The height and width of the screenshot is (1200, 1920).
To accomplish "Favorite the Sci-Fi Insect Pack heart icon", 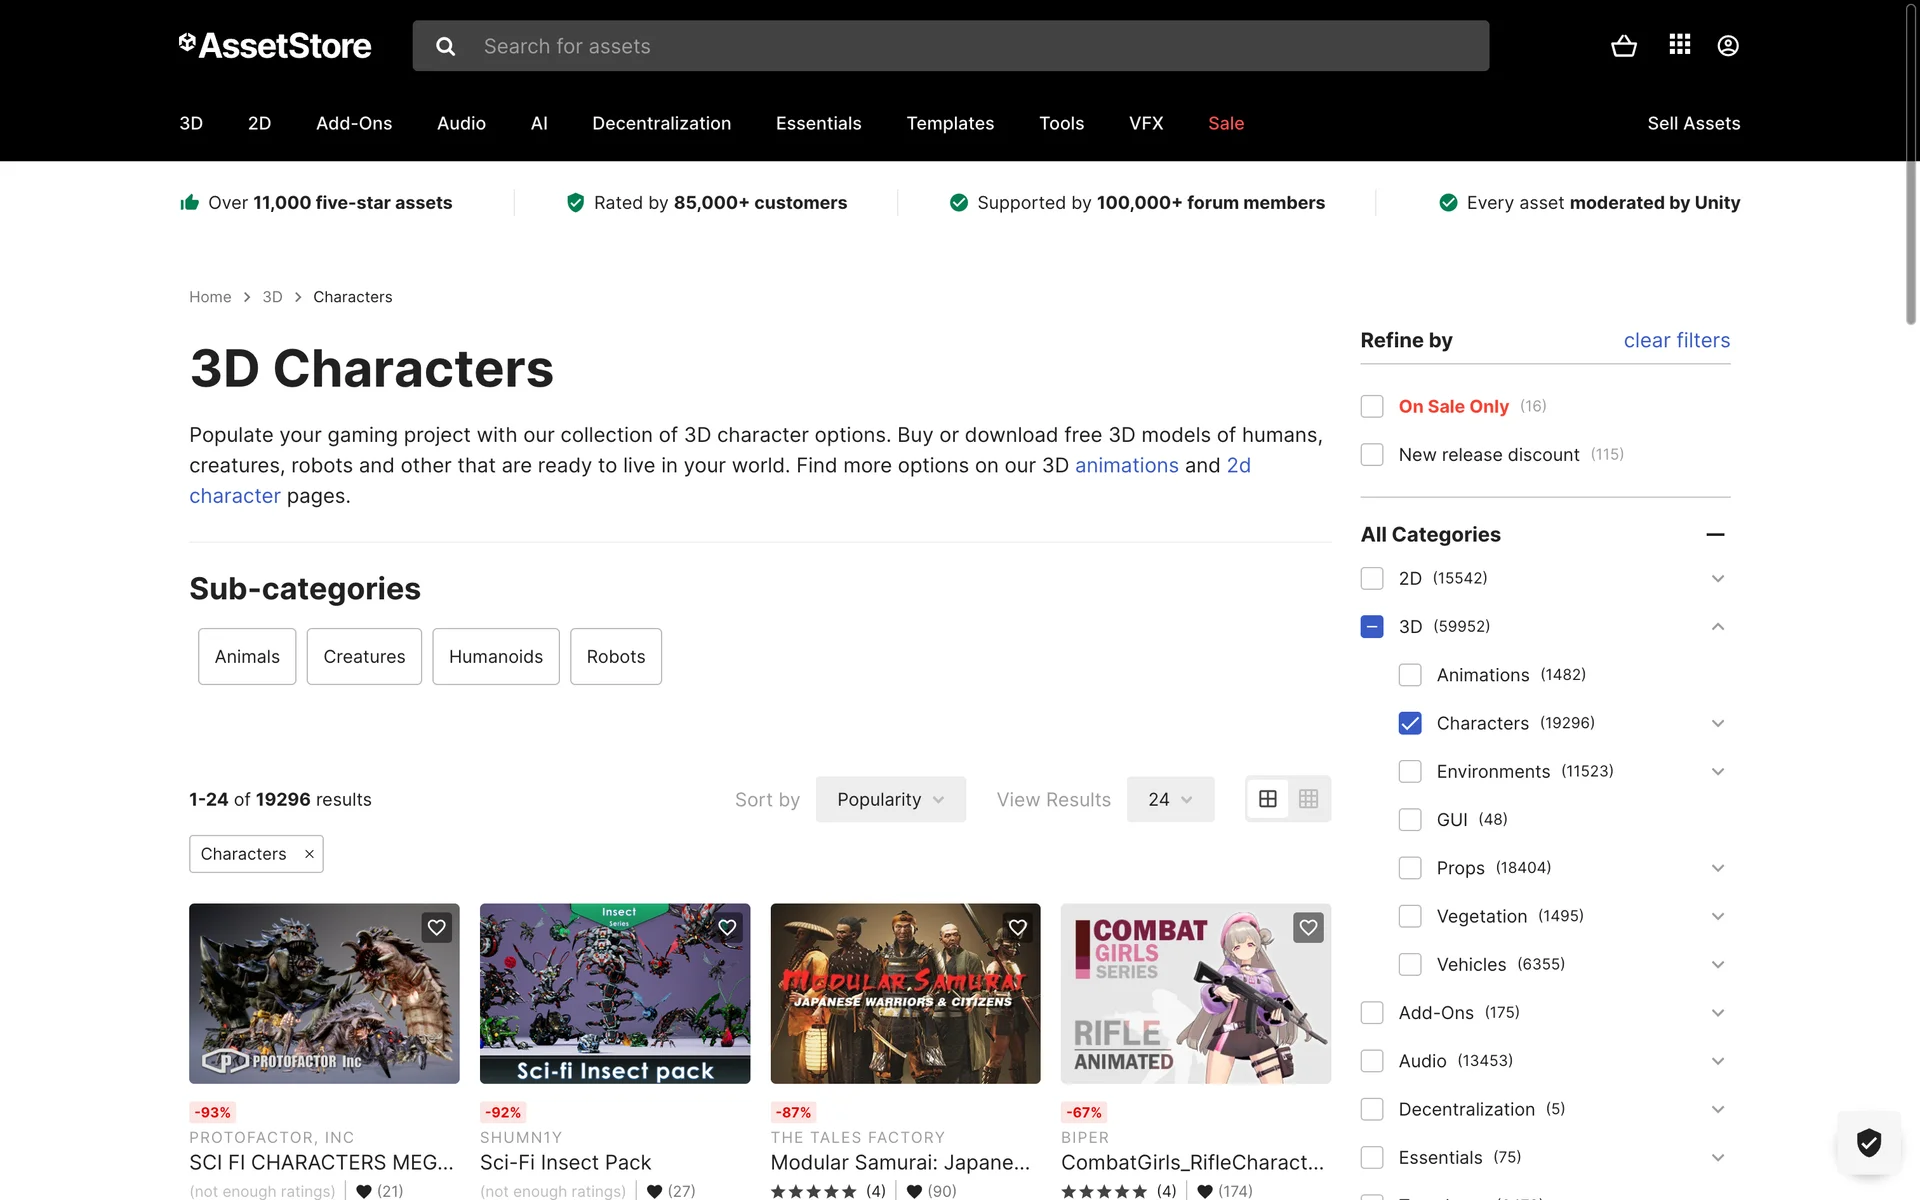I will pos(727,927).
